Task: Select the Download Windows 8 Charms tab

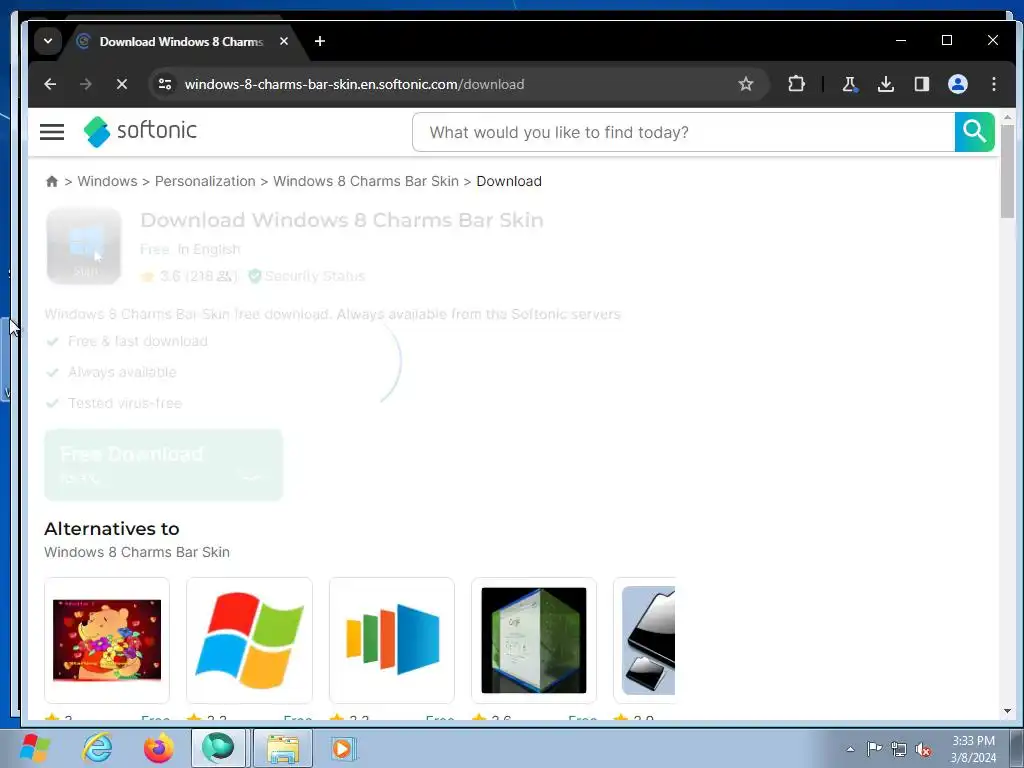Action: tap(181, 42)
